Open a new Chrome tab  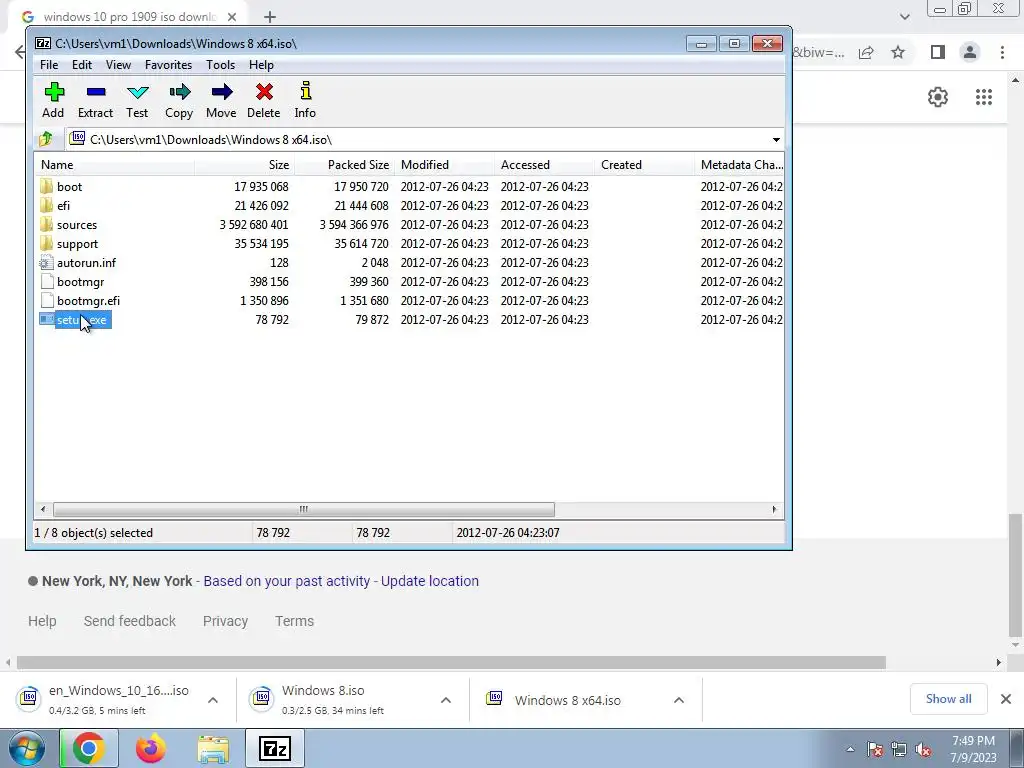pyautogui.click(x=270, y=17)
